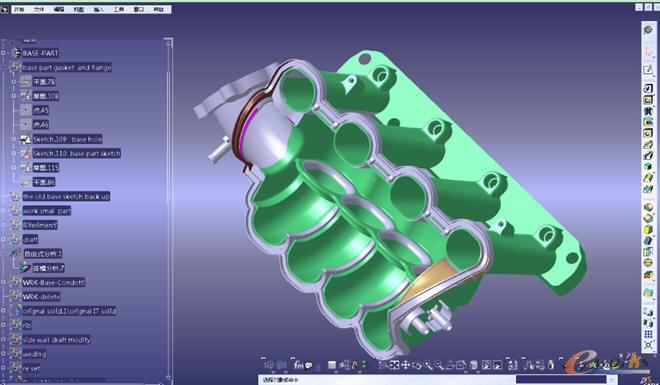Open the f(x) Formula tool
660x385 pixels.
tap(299, 365)
